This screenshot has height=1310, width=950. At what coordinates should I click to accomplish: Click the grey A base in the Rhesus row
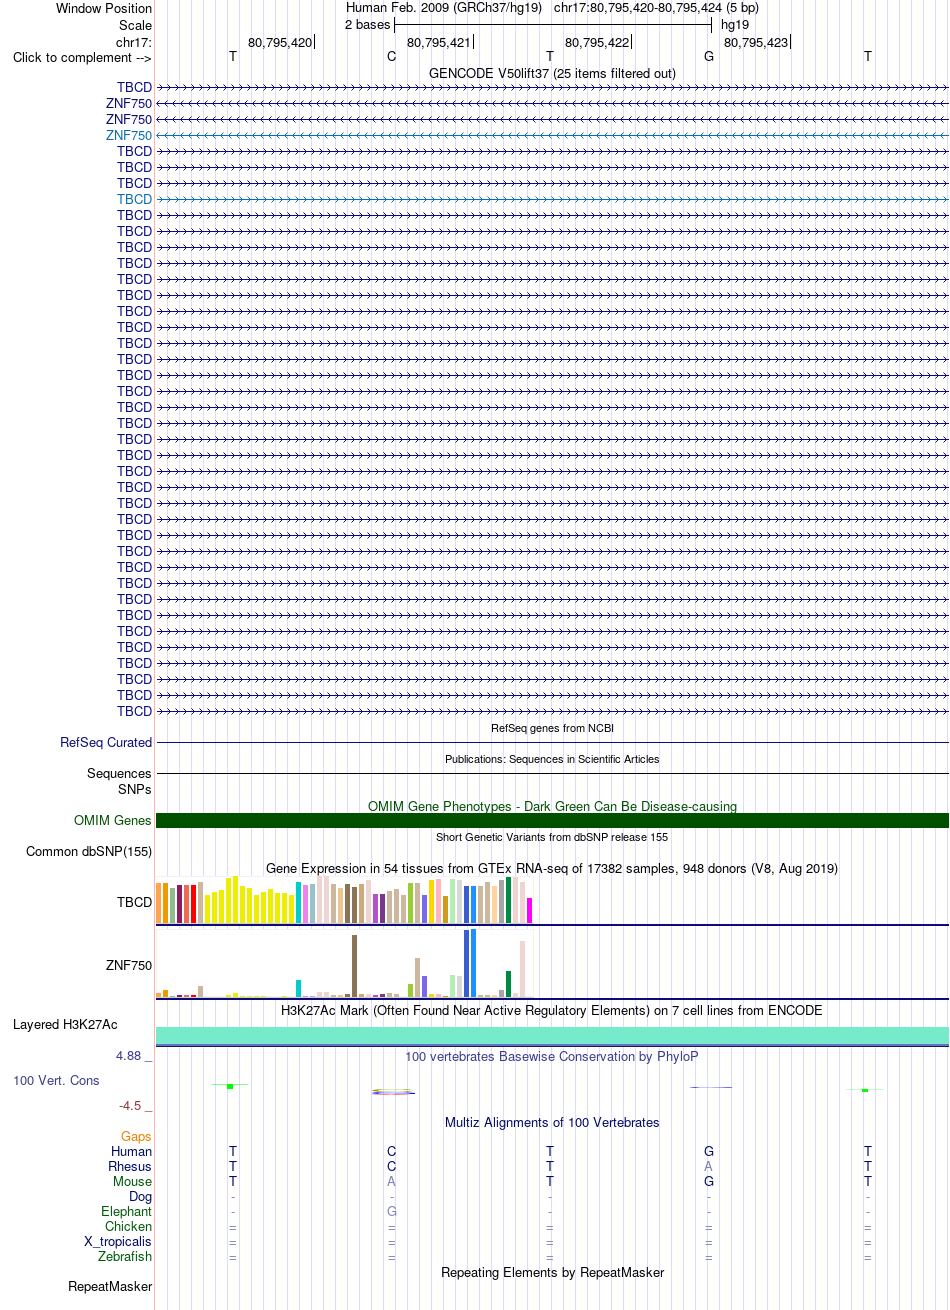[709, 1167]
